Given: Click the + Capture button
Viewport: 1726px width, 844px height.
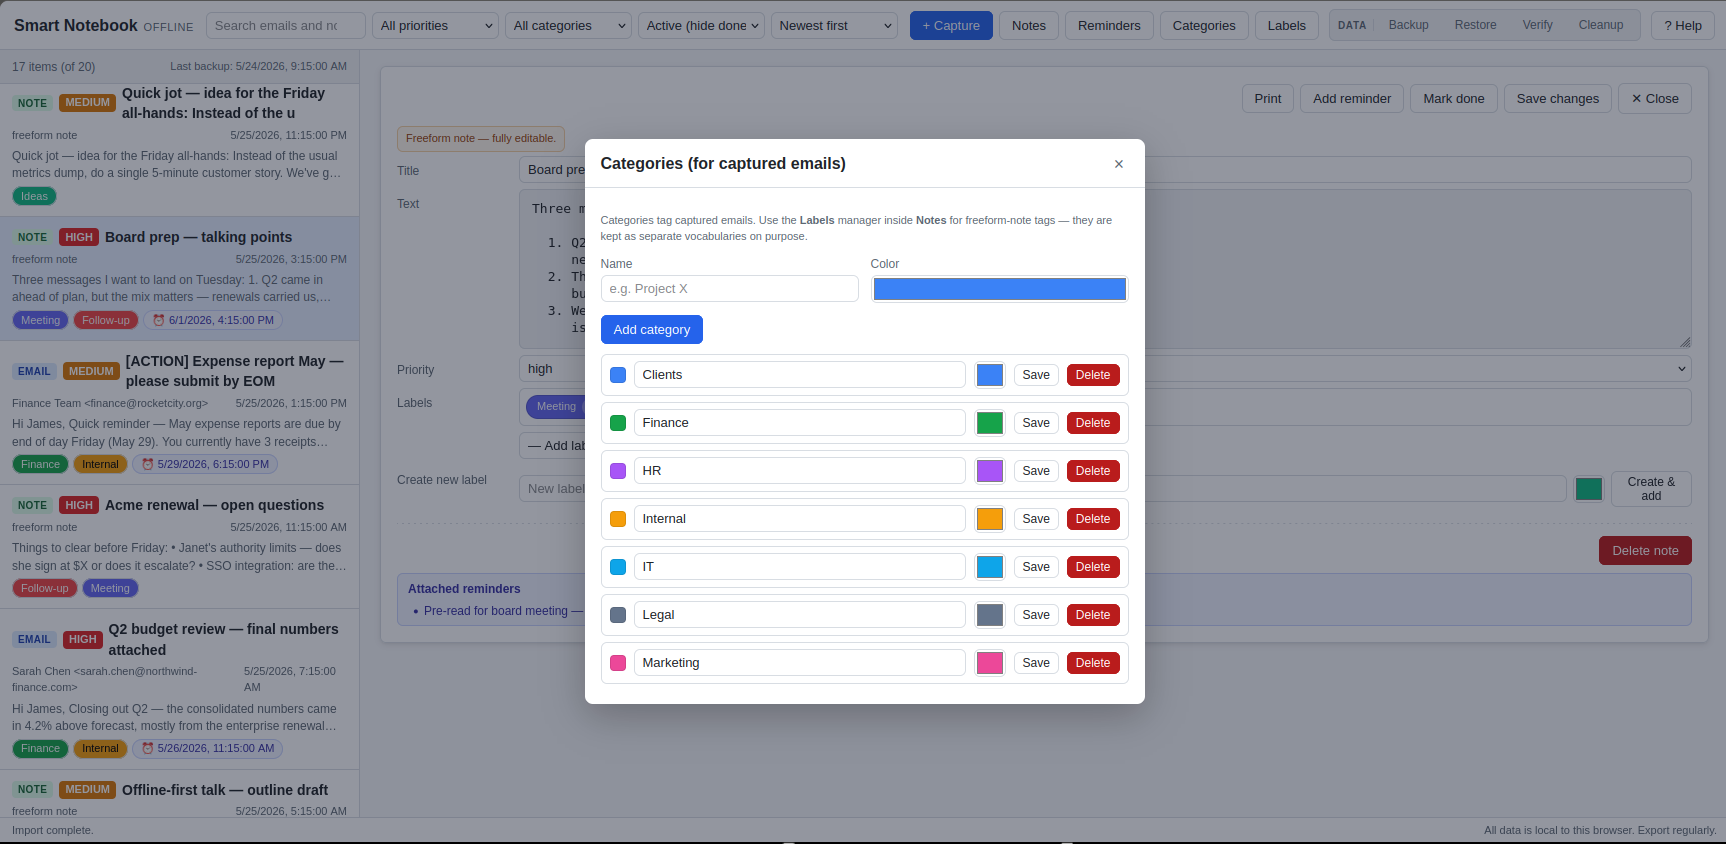Looking at the screenshot, I should pos(951,26).
